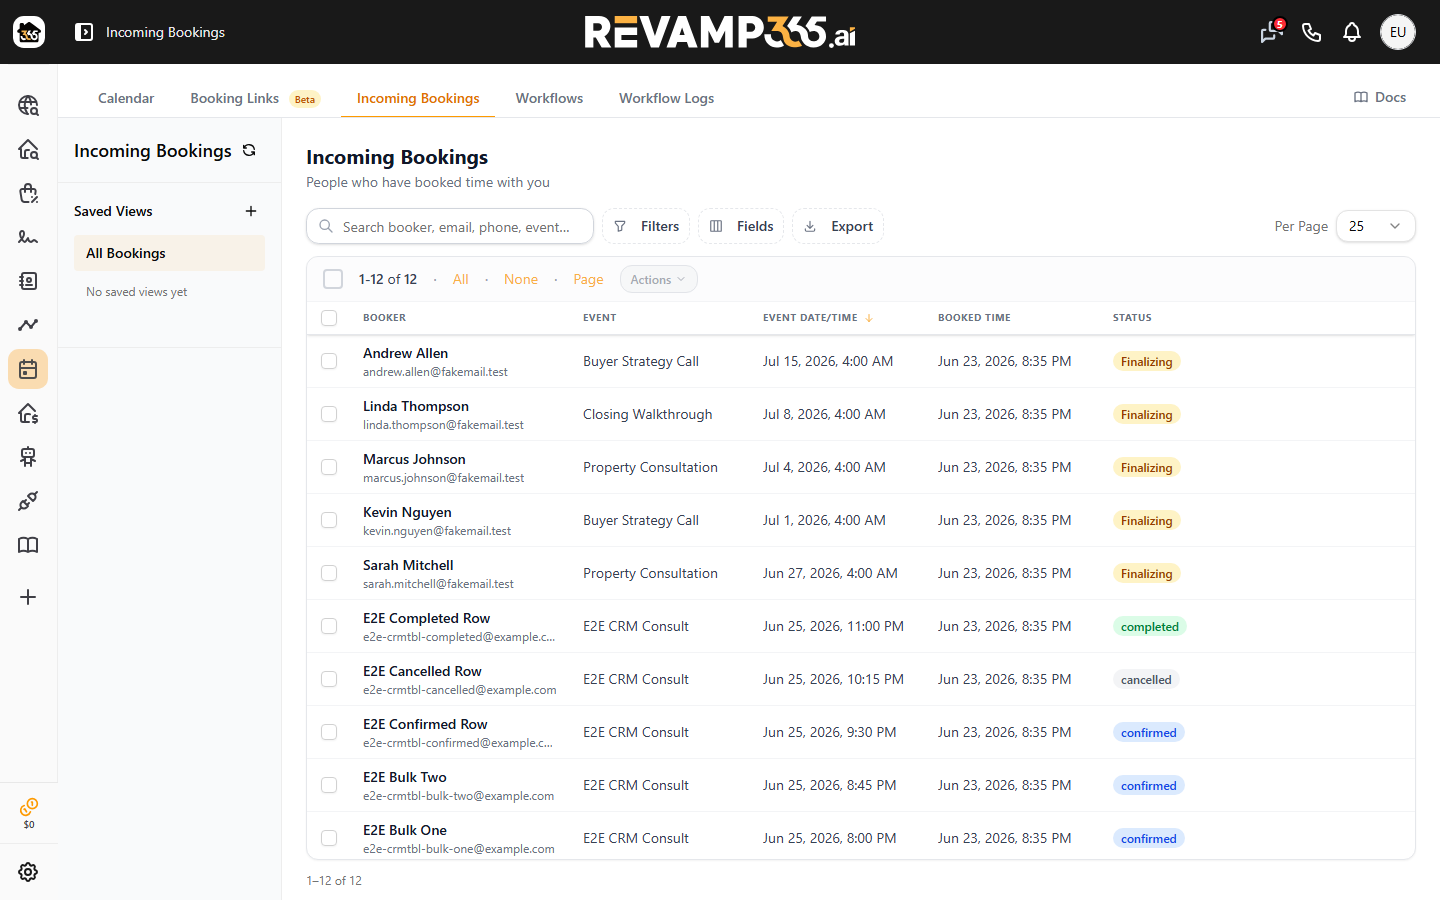
Task: Click the Page selection link
Action: pos(588,279)
